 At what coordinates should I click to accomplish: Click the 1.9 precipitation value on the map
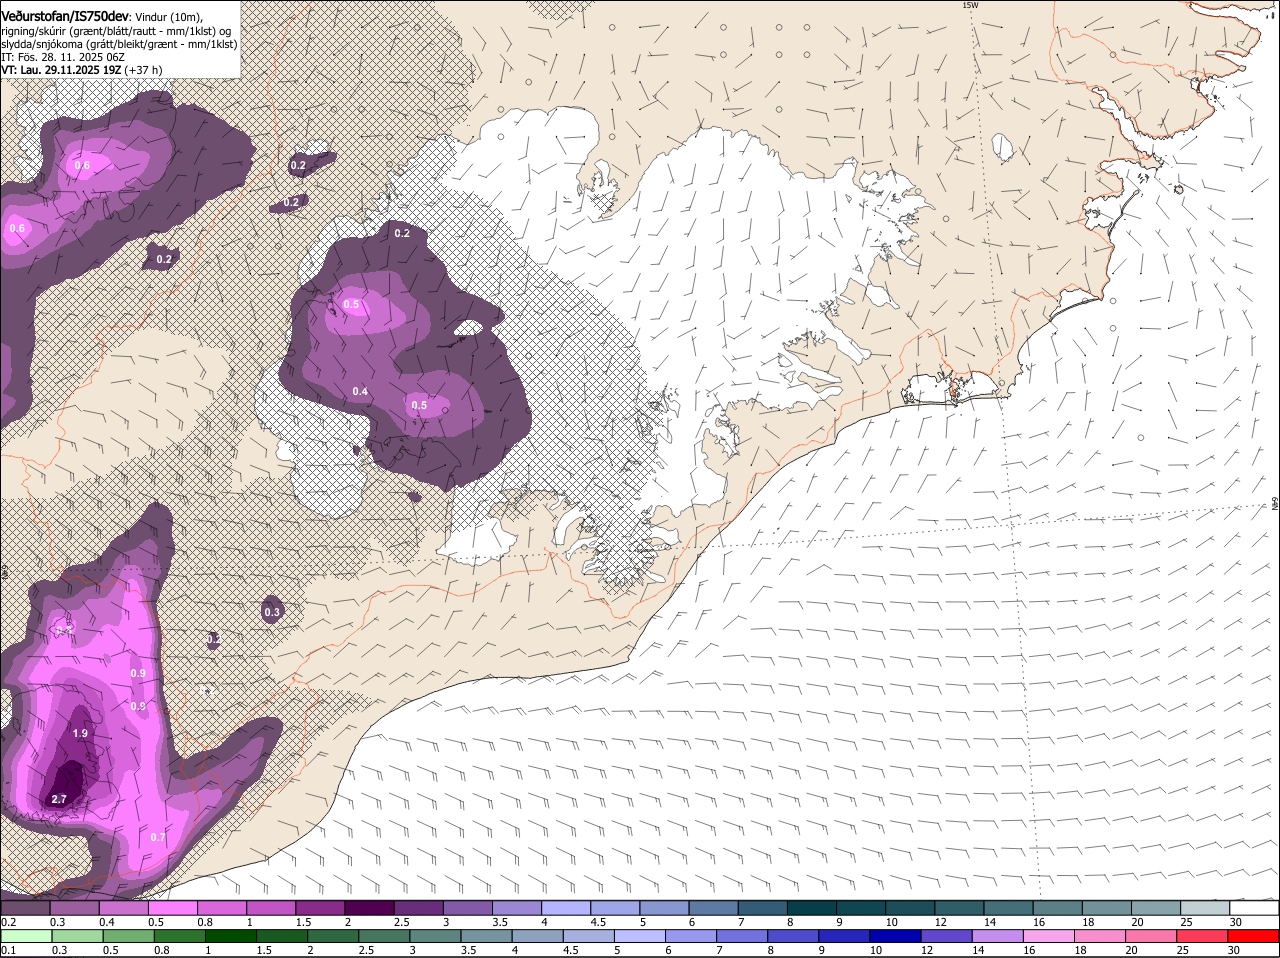click(81, 733)
